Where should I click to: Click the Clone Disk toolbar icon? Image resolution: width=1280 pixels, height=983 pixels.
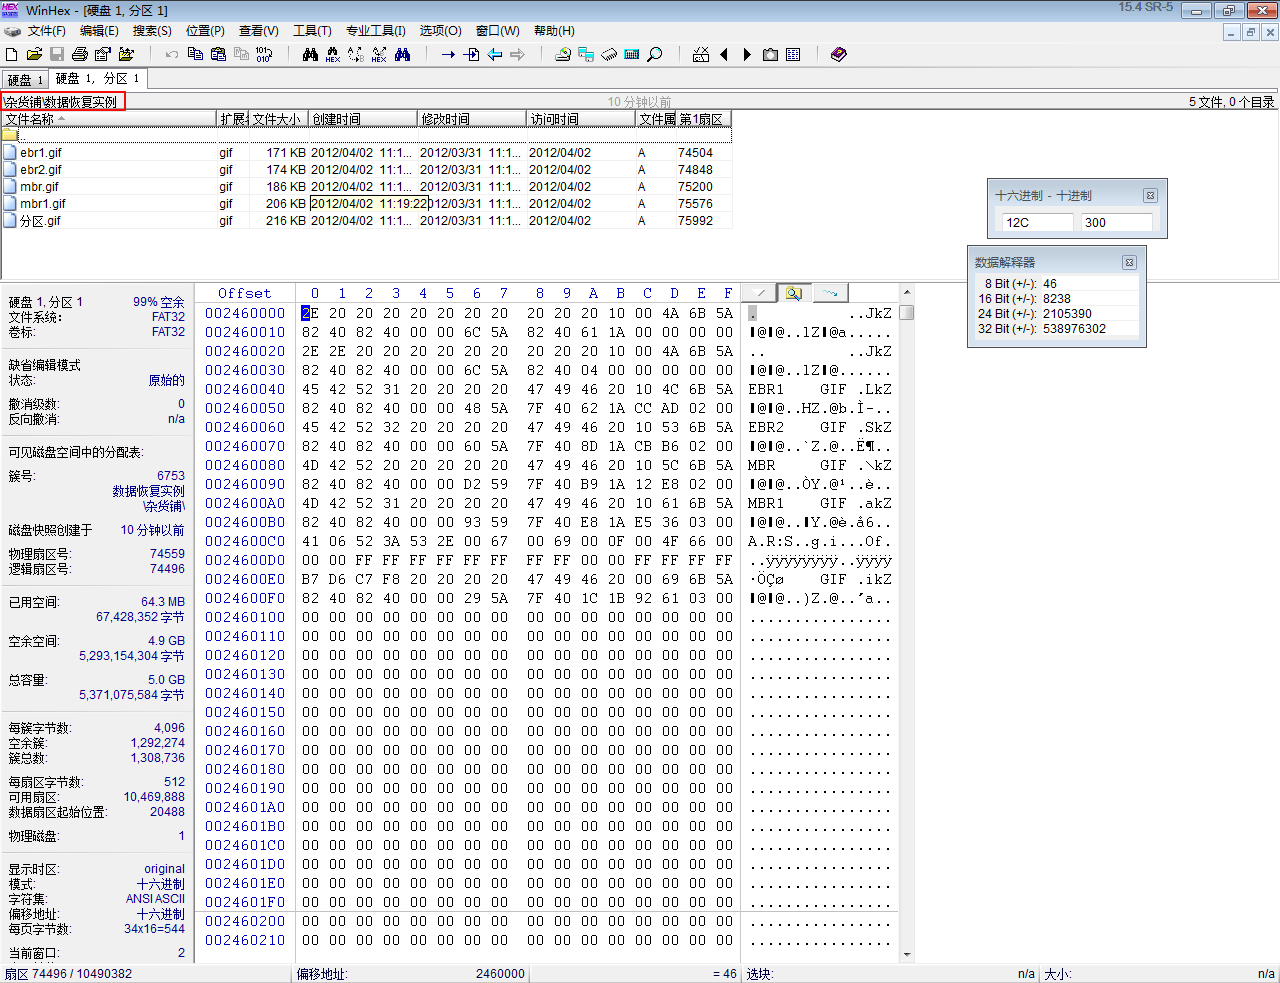[586, 54]
